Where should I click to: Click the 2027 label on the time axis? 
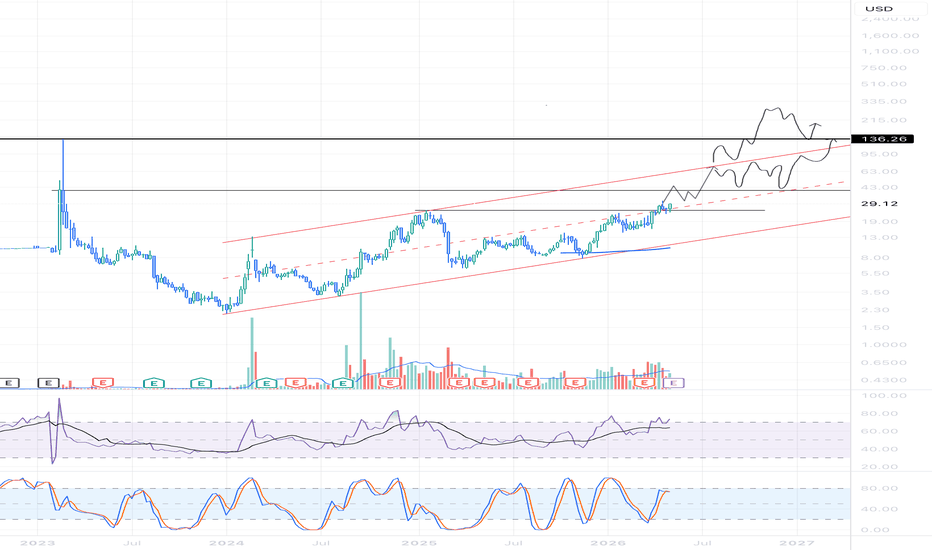click(797, 543)
